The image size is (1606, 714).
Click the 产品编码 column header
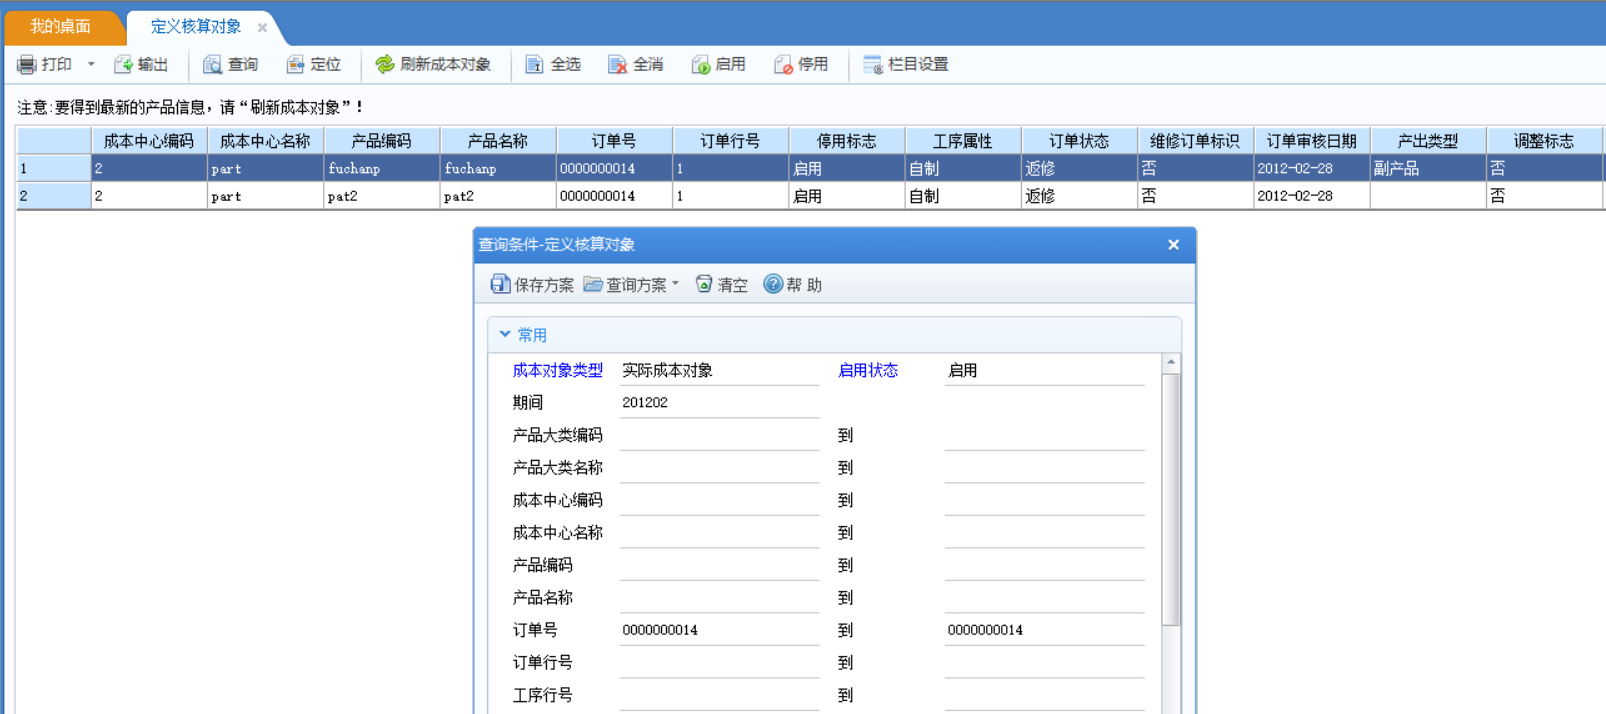coord(381,141)
